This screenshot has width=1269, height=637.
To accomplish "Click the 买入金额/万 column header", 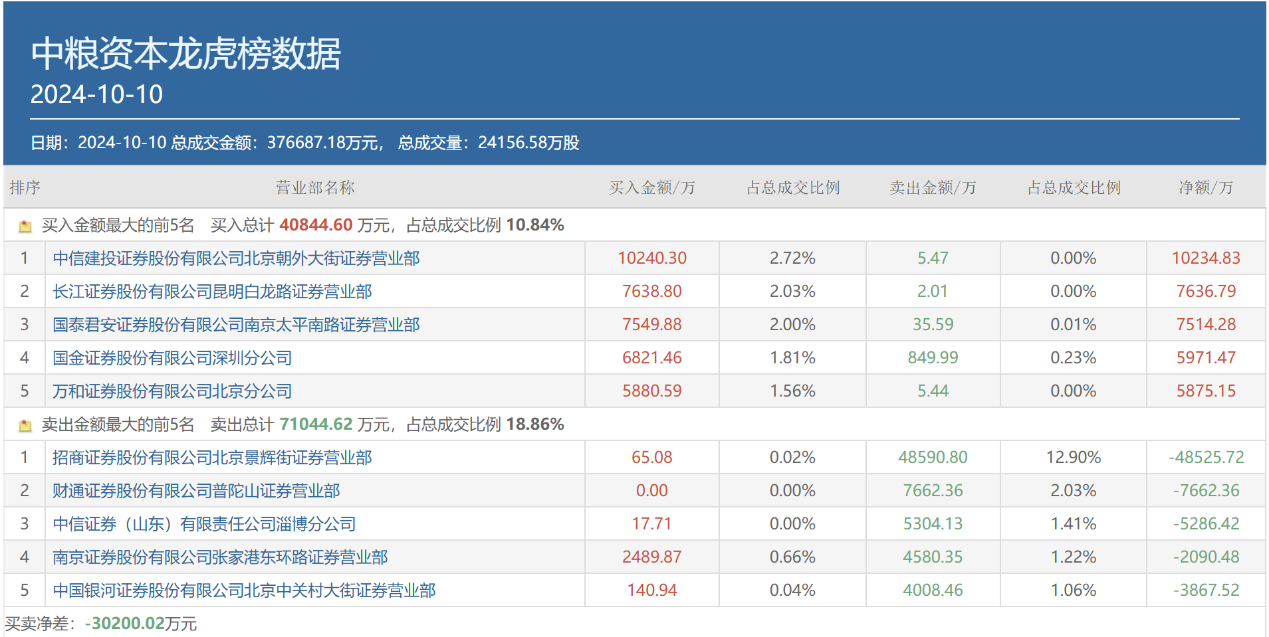I will [x=652, y=188].
